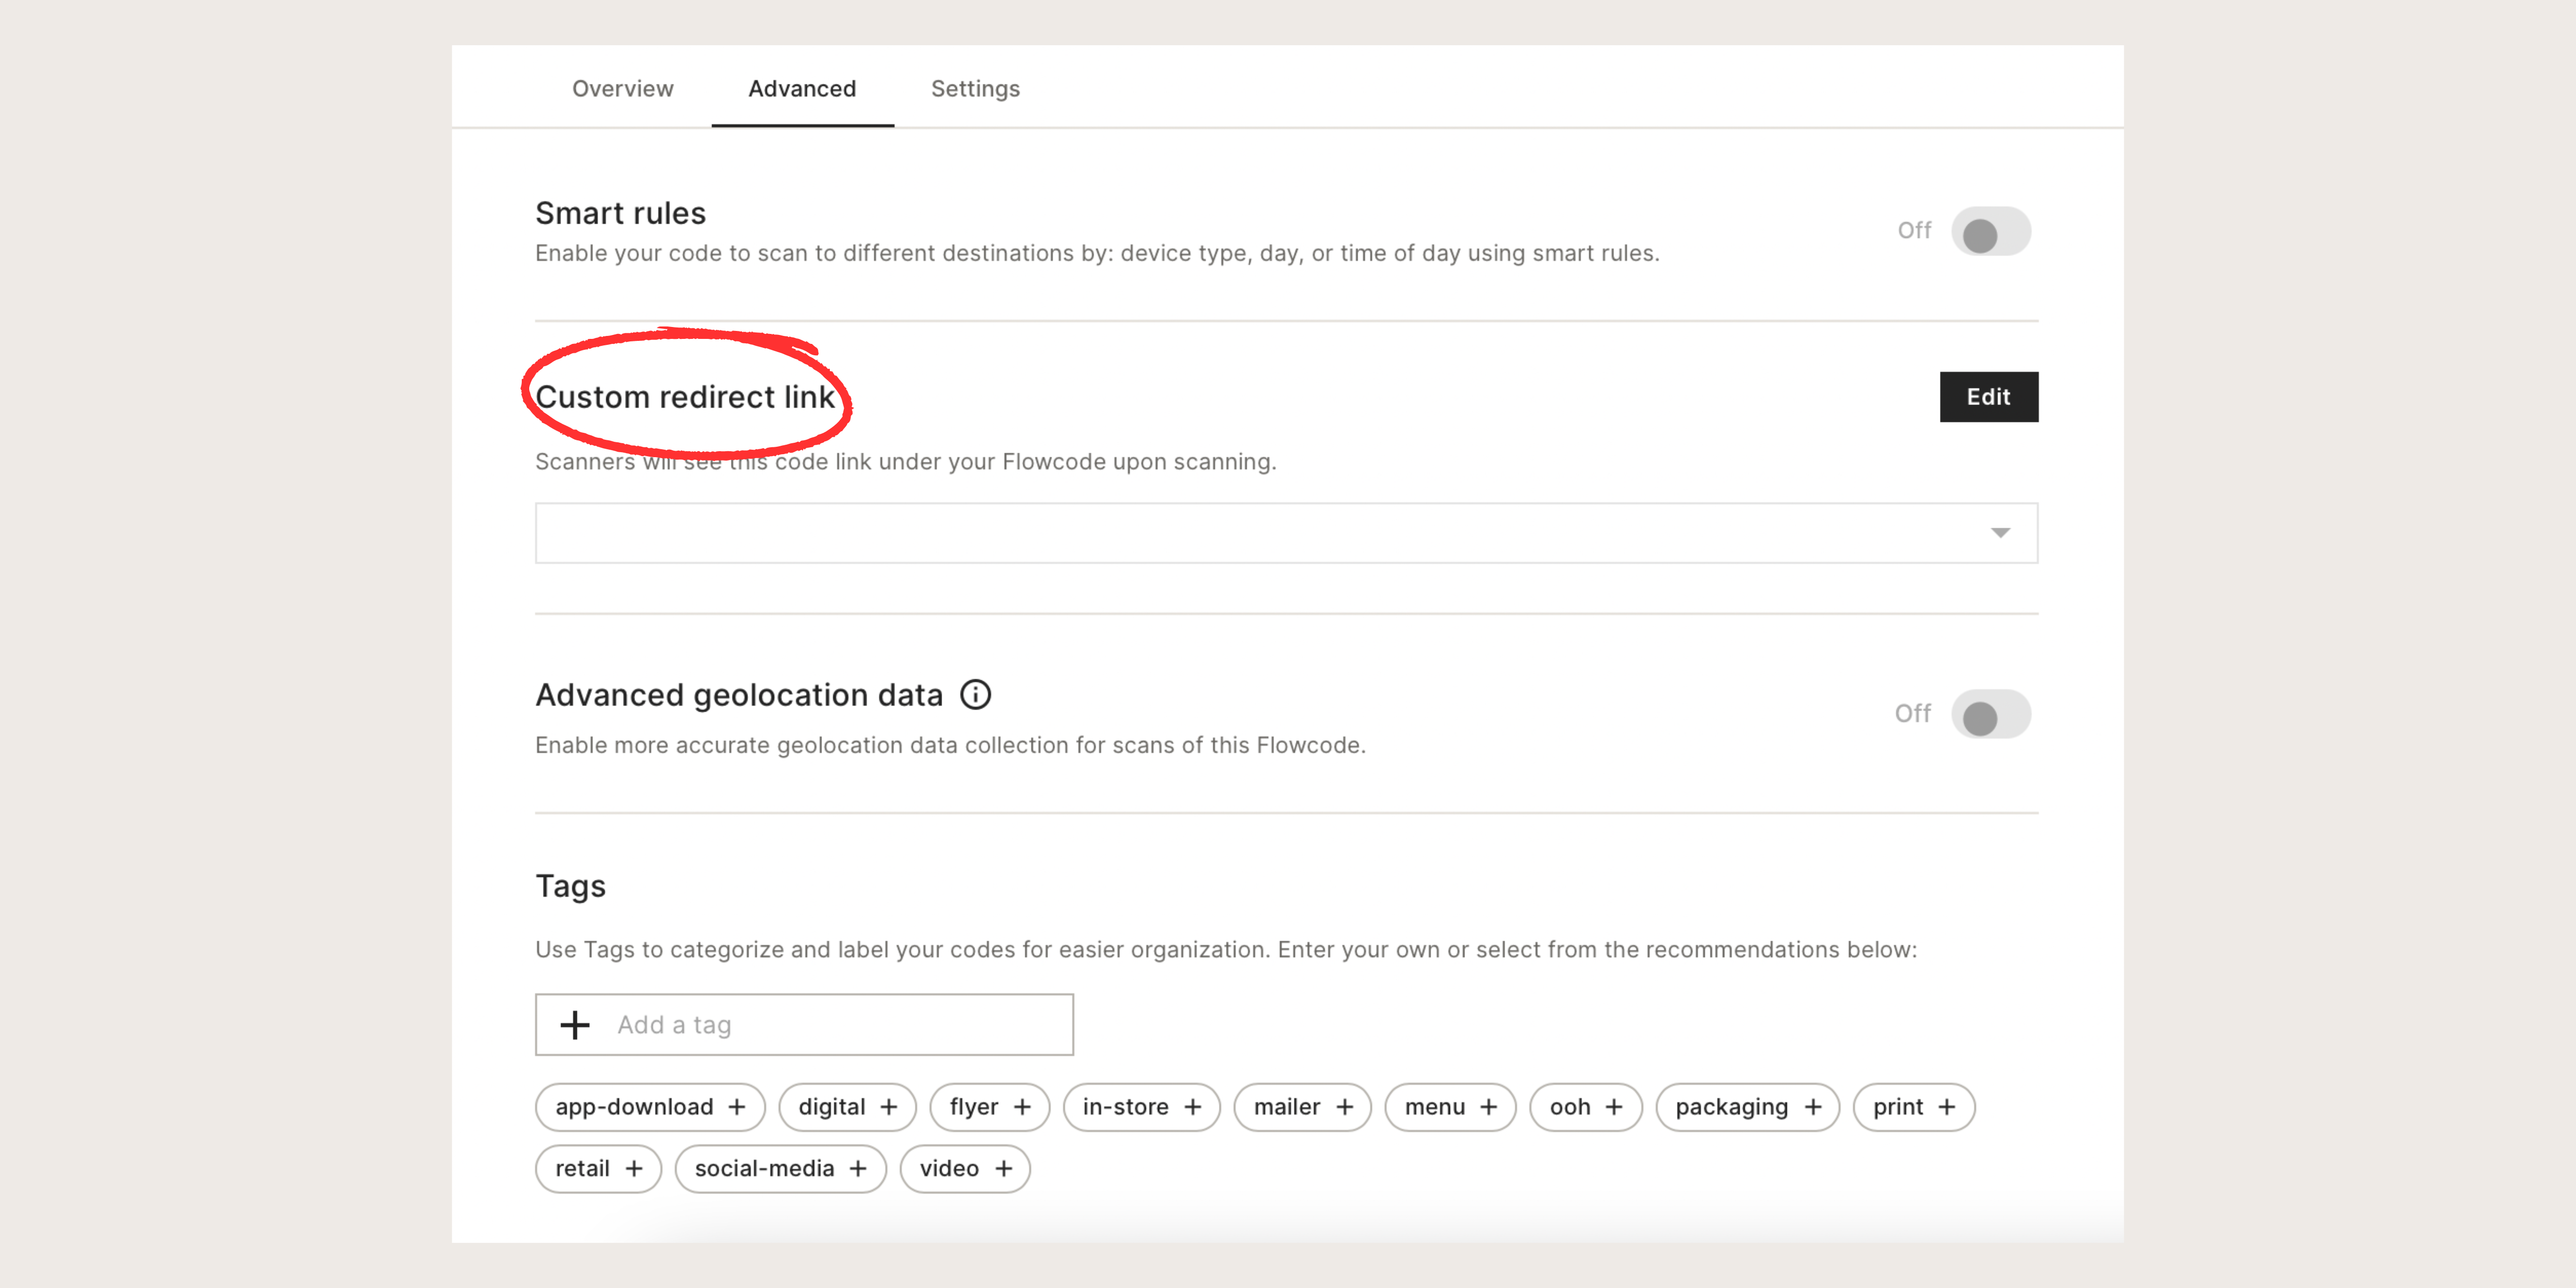Add the mailer tag

coord(1302,1107)
